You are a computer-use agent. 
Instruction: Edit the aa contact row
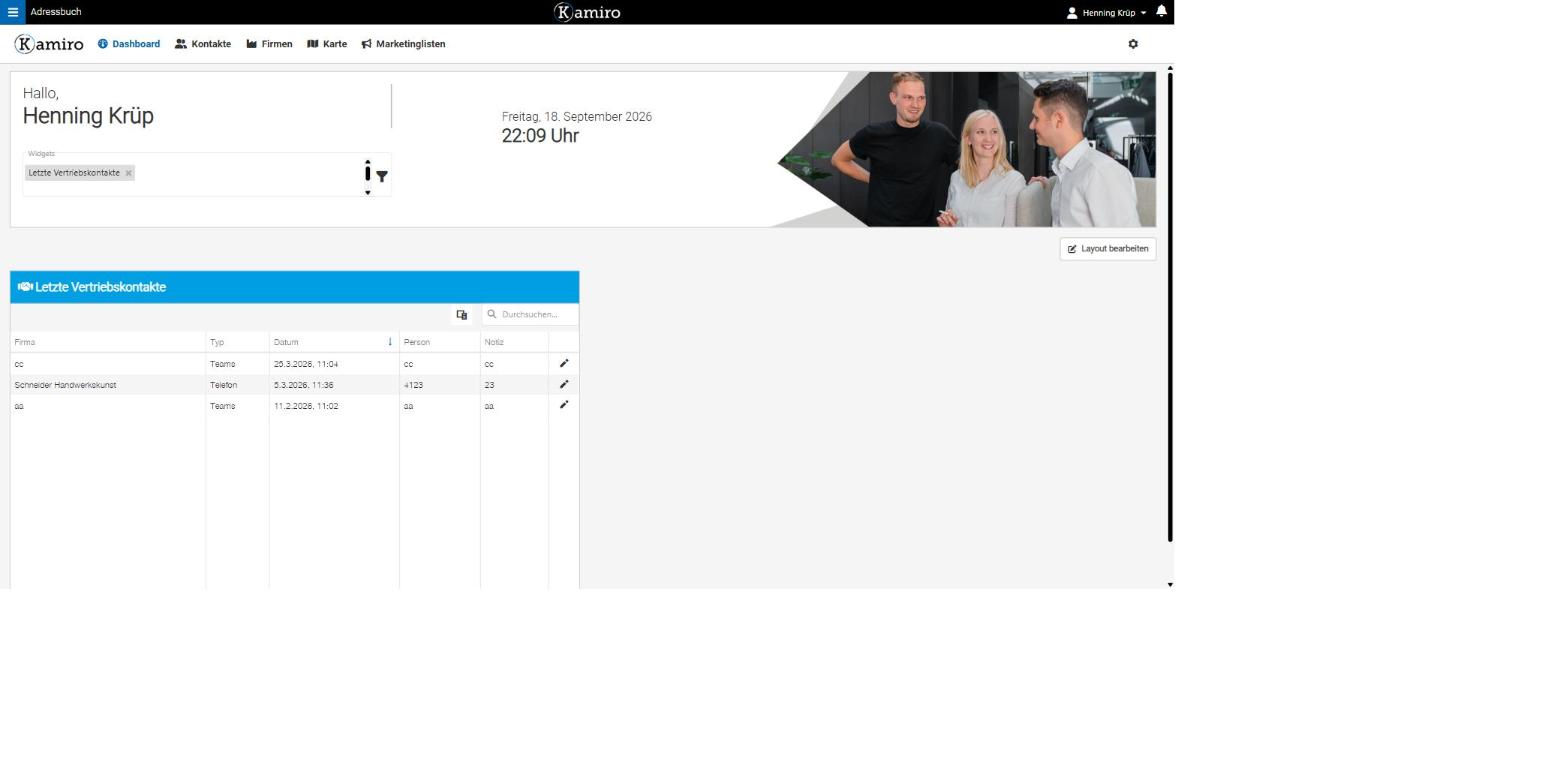tap(564, 405)
